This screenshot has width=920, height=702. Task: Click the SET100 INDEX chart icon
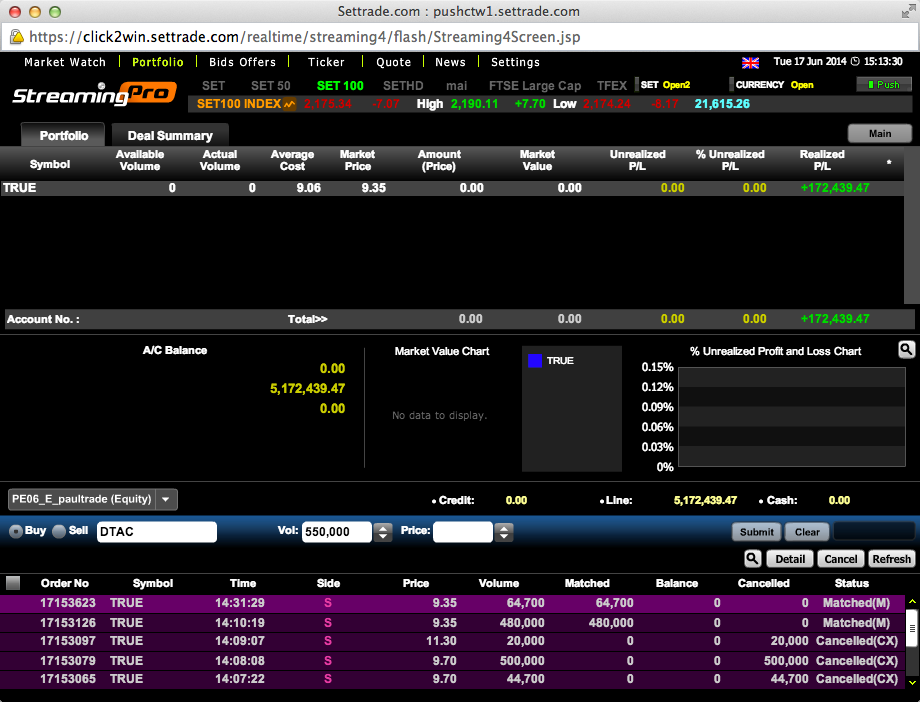point(289,104)
